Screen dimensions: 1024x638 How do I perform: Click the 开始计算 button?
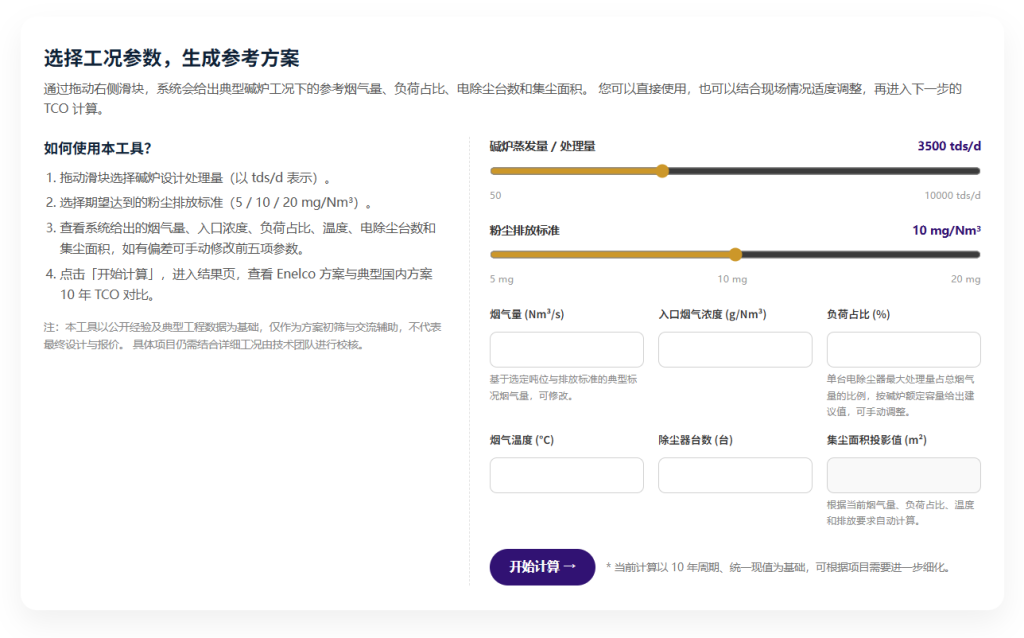[x=542, y=567]
